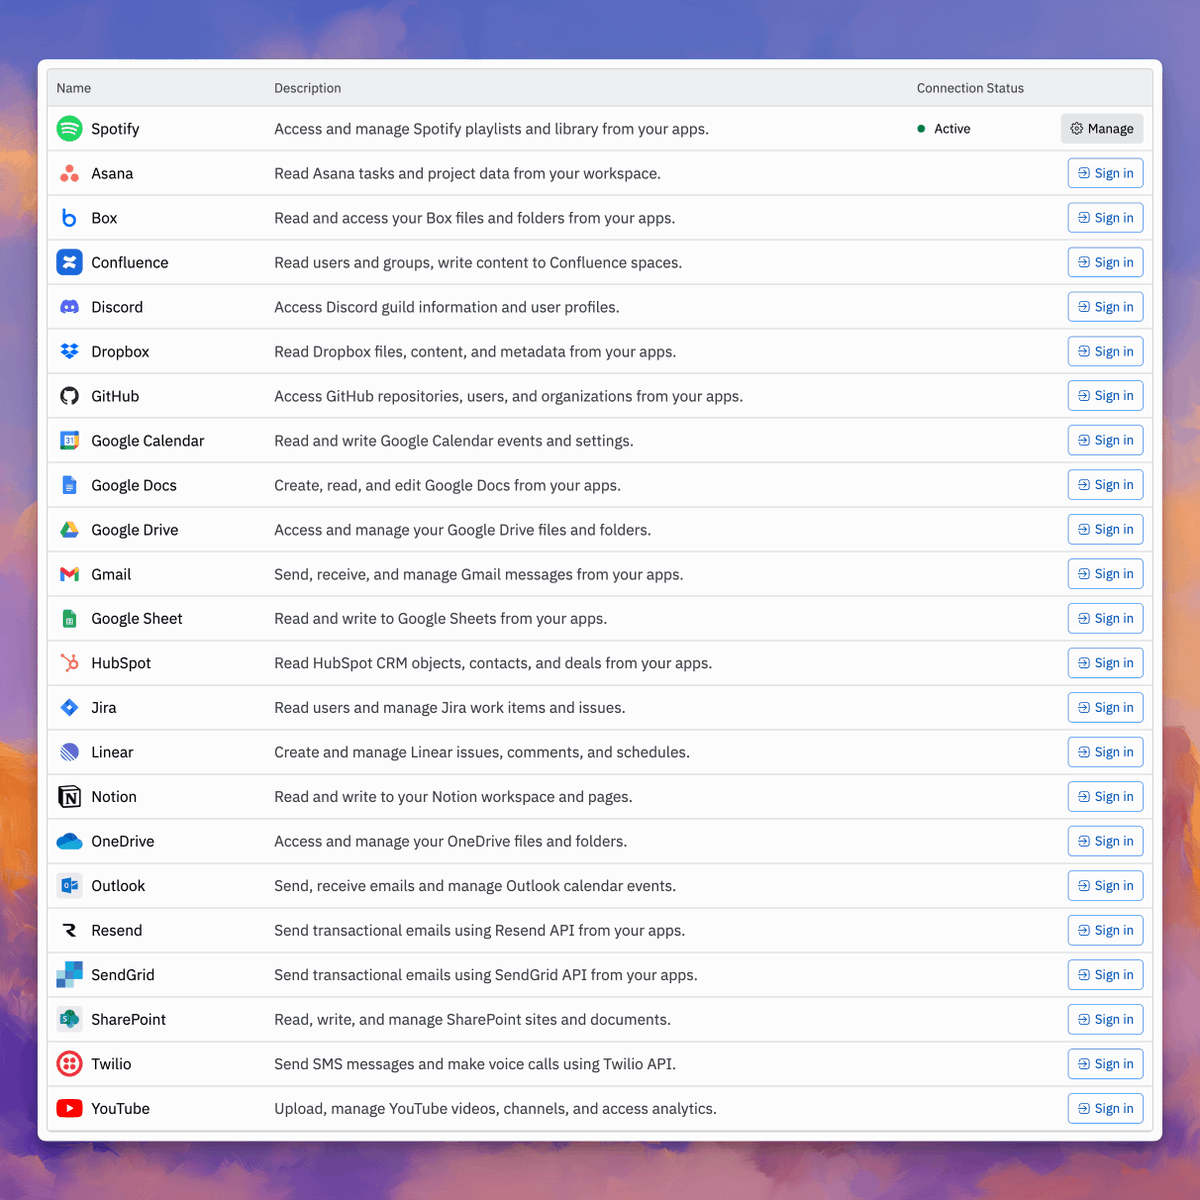
Task: Open Manage for the Spotify connection
Action: (x=1102, y=129)
